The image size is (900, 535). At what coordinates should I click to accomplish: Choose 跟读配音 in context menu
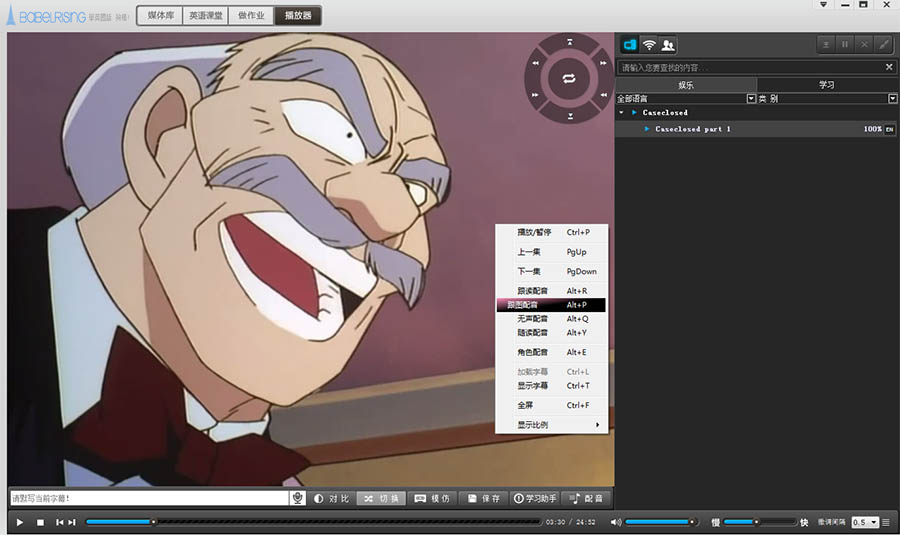pos(552,291)
